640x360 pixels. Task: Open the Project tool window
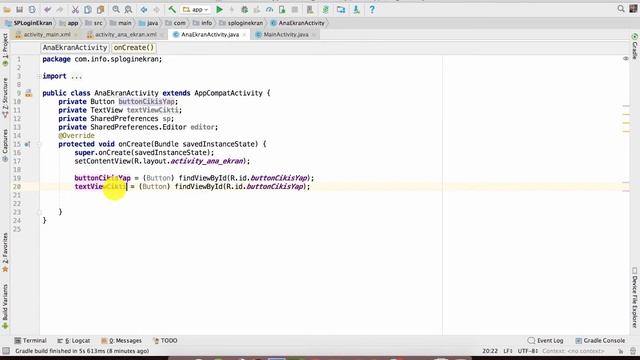click(x=5, y=50)
